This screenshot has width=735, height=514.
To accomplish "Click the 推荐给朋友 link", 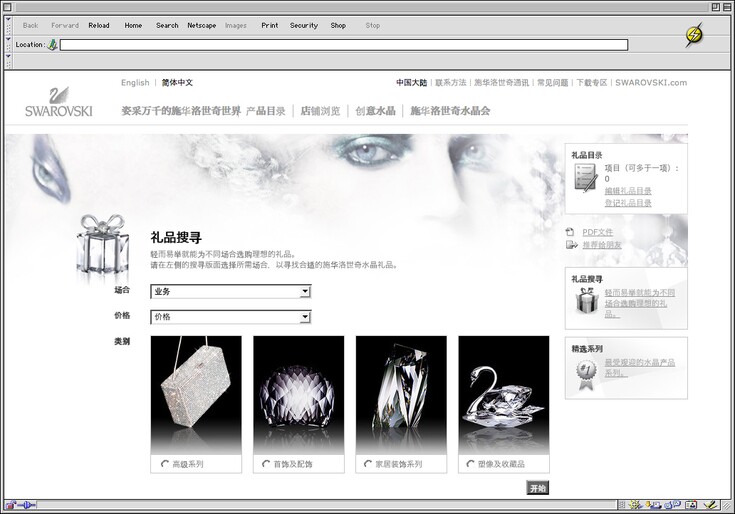I will [x=602, y=245].
